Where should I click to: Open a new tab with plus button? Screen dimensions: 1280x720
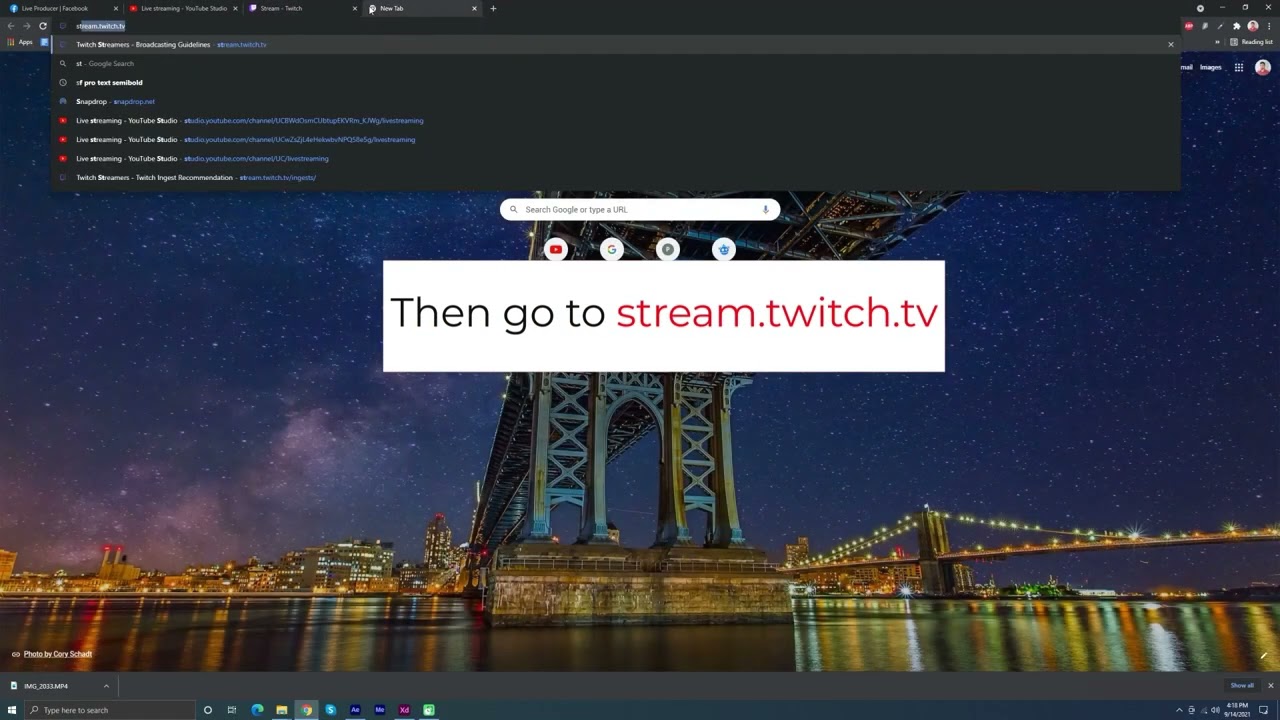click(493, 8)
